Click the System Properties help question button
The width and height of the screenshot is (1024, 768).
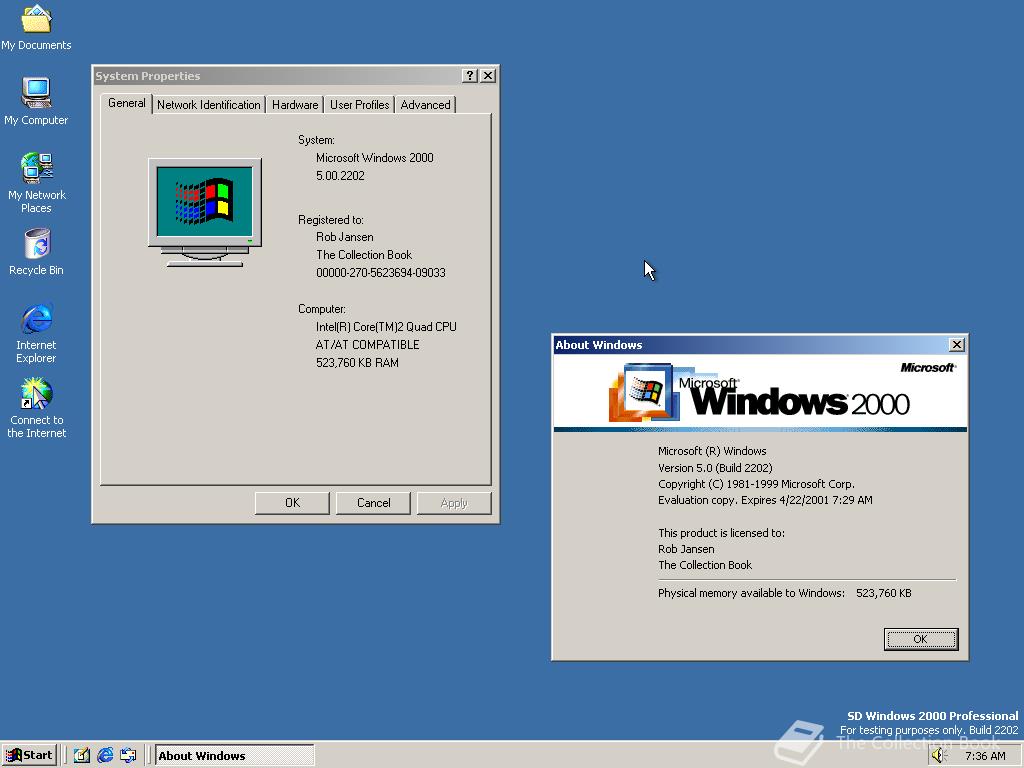click(469, 76)
